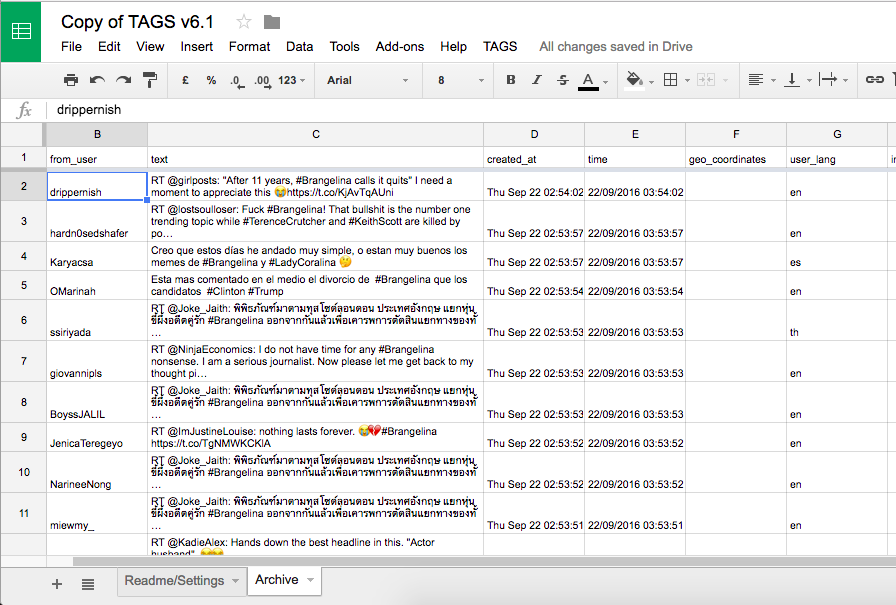Image resolution: width=896 pixels, height=605 pixels.
Task: Open the View menu
Action: pos(150,47)
